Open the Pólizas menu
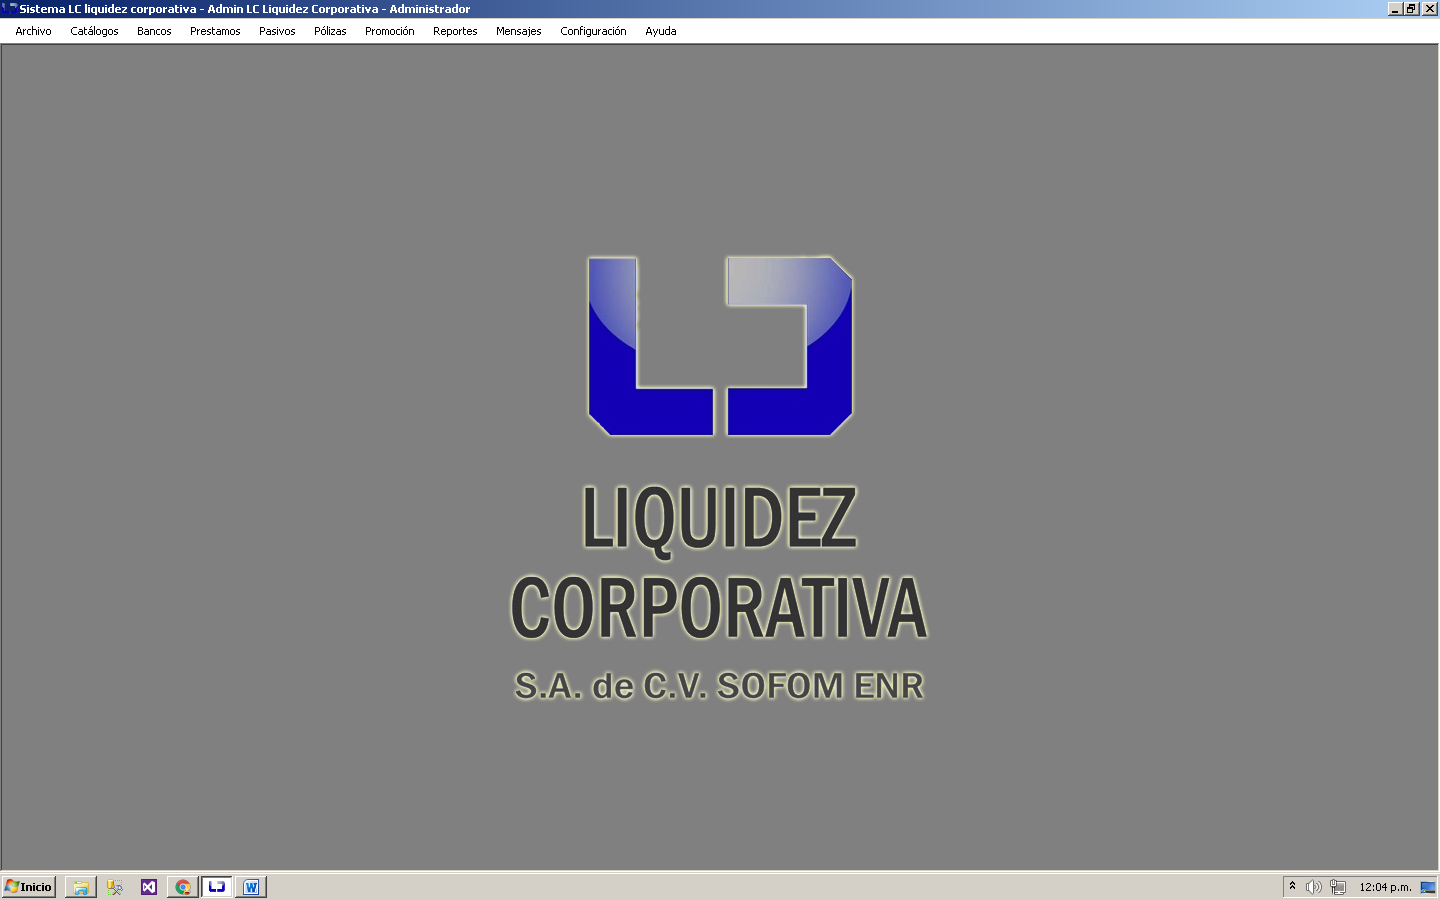1440x900 pixels. pos(330,31)
